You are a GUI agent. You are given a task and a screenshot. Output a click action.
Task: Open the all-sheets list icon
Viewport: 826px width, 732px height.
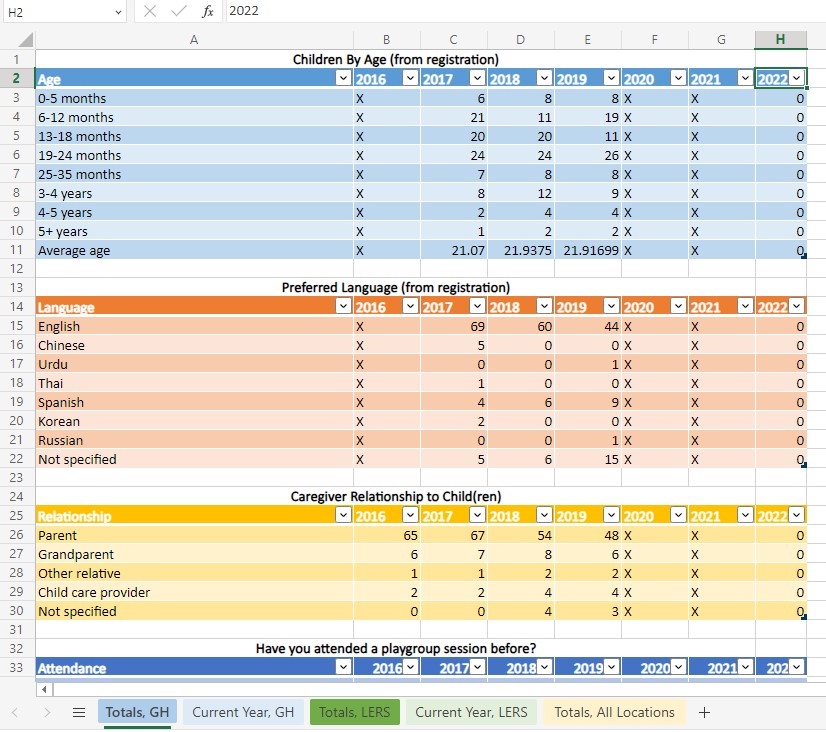coord(78,712)
